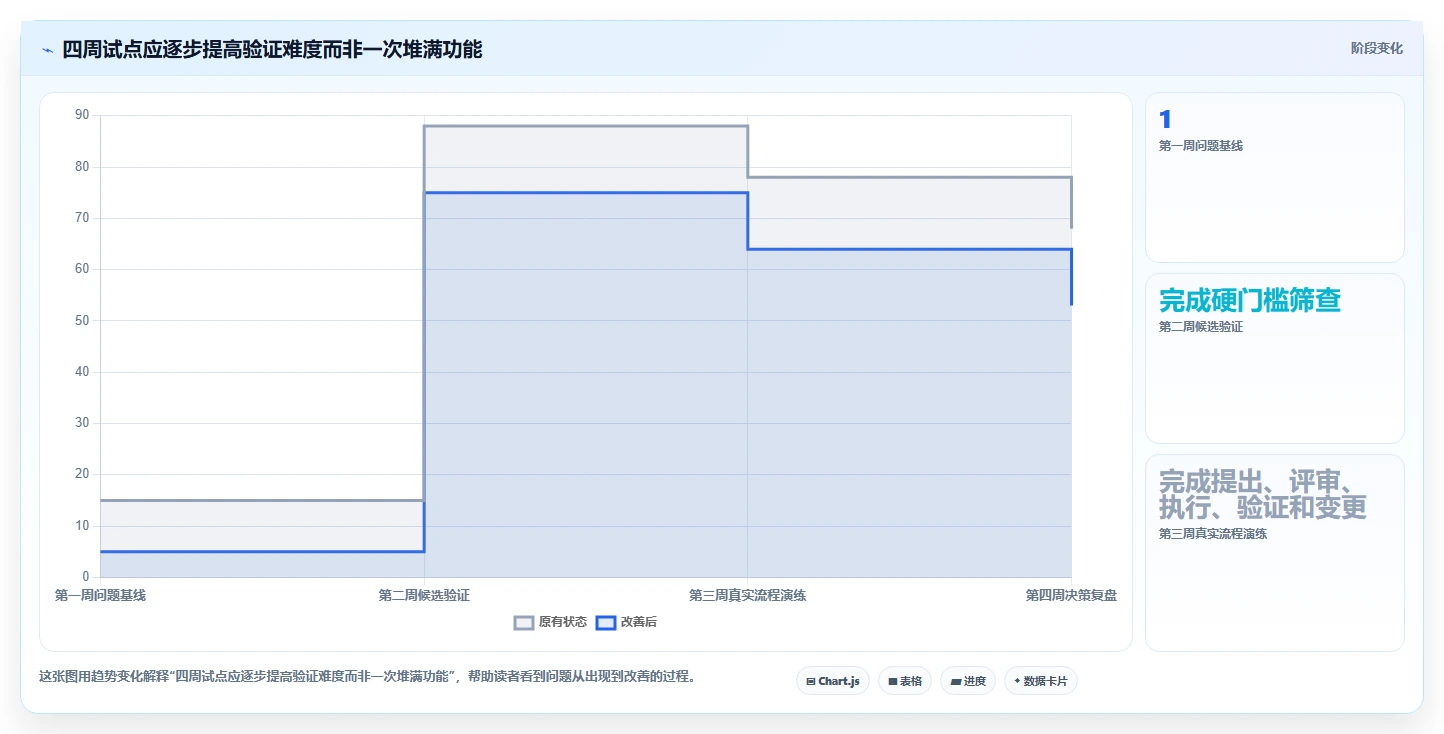The width and height of the screenshot is (1444, 734).
Task: Click the y-axis value 50
Action: (x=82, y=320)
